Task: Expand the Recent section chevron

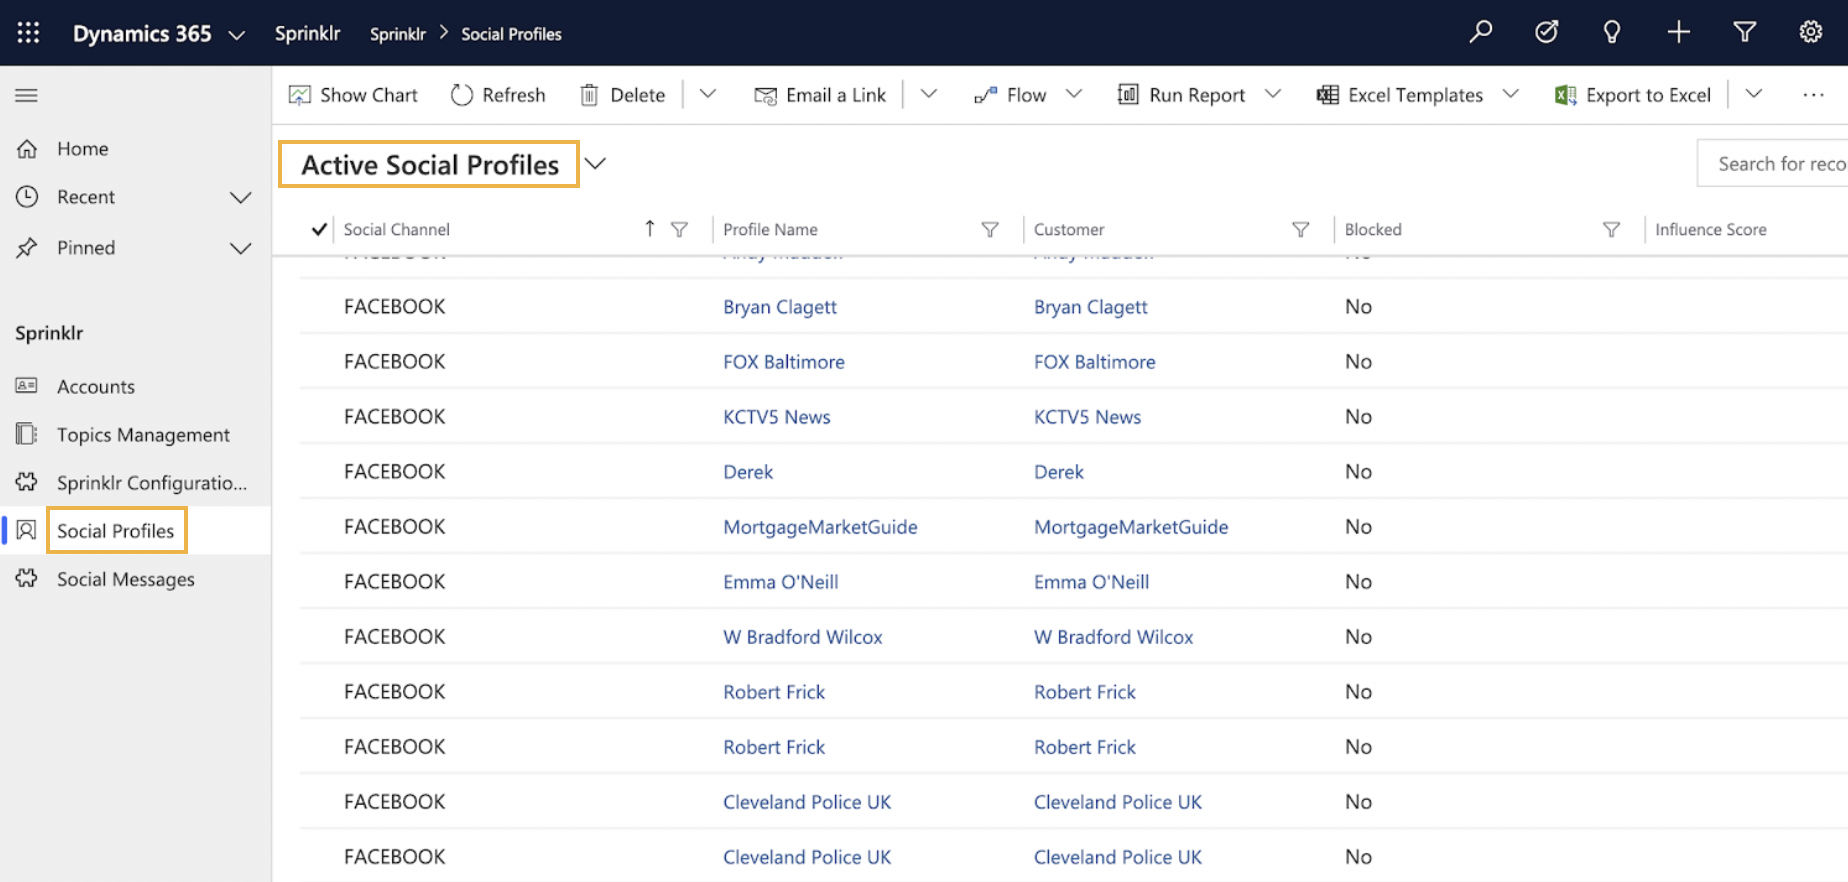Action: pyautogui.click(x=241, y=197)
